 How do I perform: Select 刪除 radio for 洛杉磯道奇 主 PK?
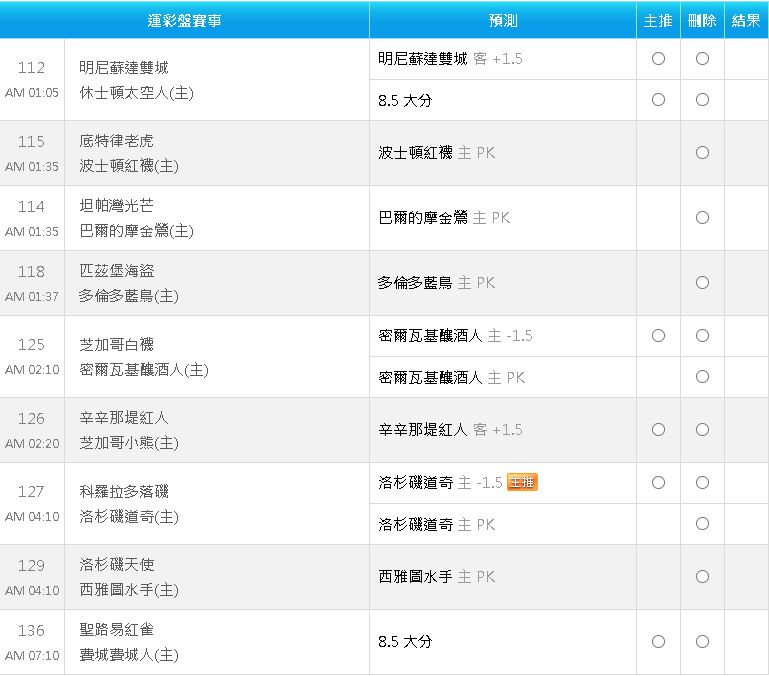click(702, 524)
